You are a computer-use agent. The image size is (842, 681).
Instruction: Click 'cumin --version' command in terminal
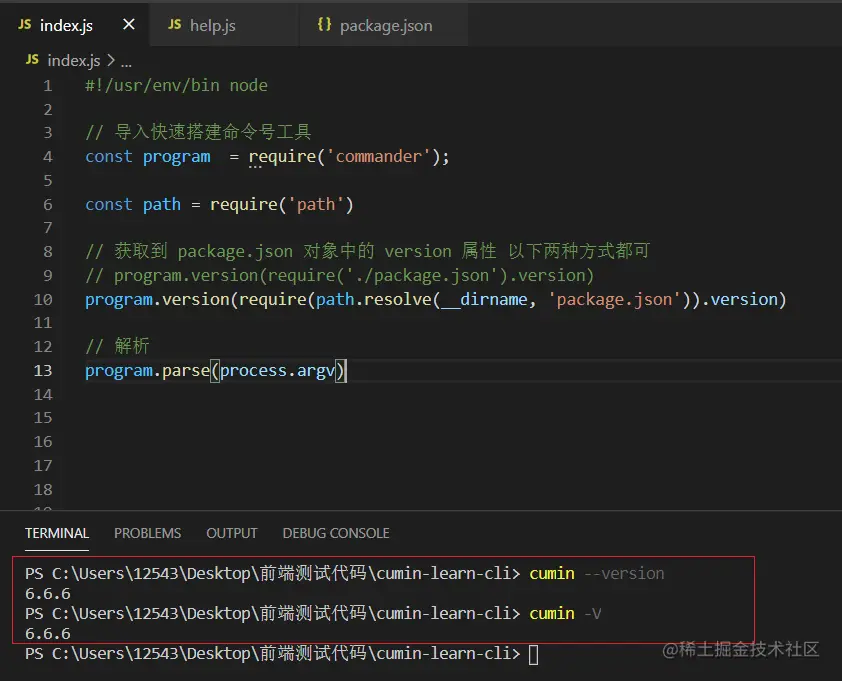(x=597, y=574)
